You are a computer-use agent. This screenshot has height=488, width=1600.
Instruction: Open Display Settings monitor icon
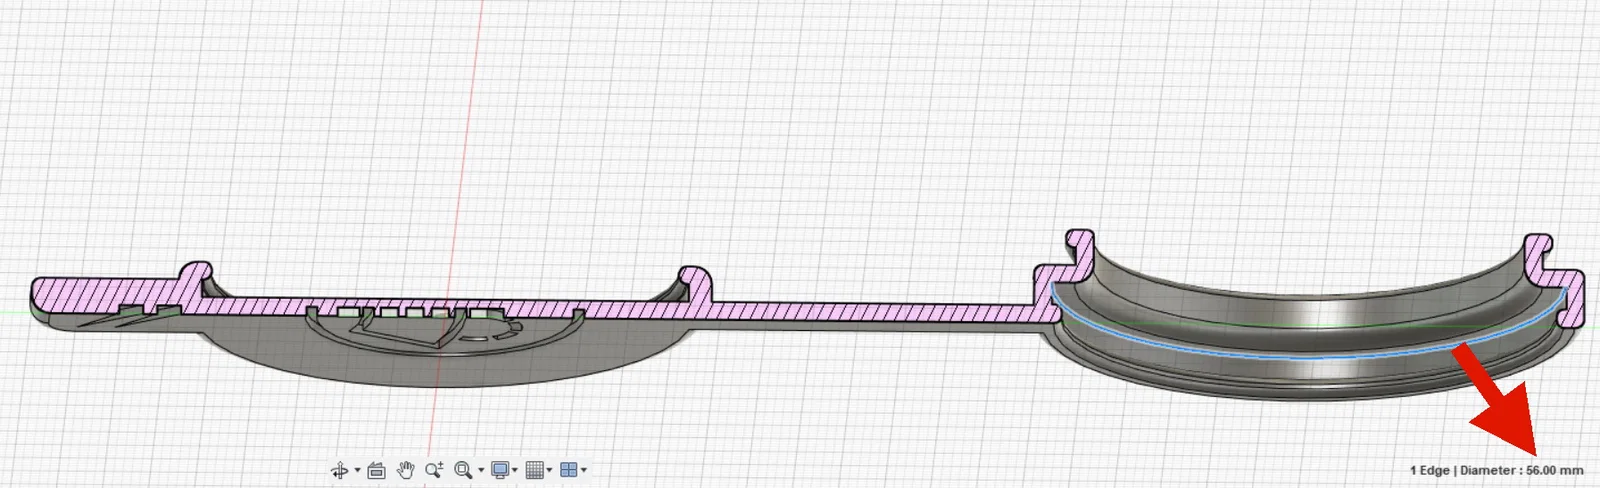[500, 470]
